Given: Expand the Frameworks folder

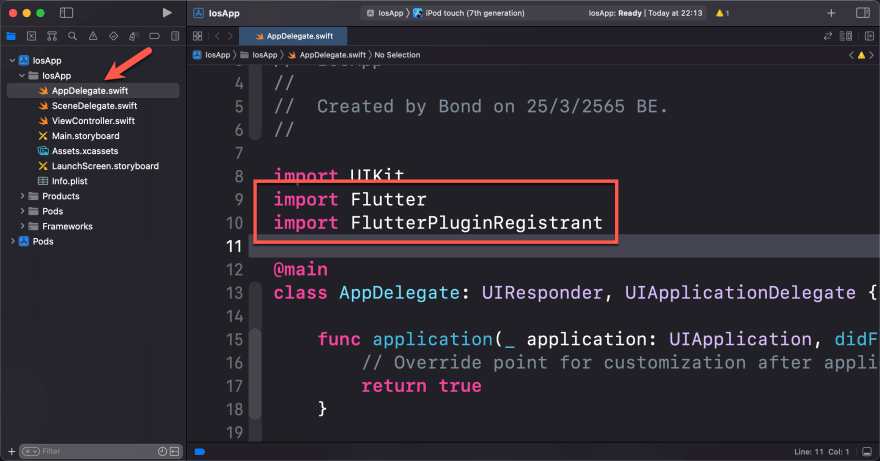Looking at the screenshot, I should point(22,226).
